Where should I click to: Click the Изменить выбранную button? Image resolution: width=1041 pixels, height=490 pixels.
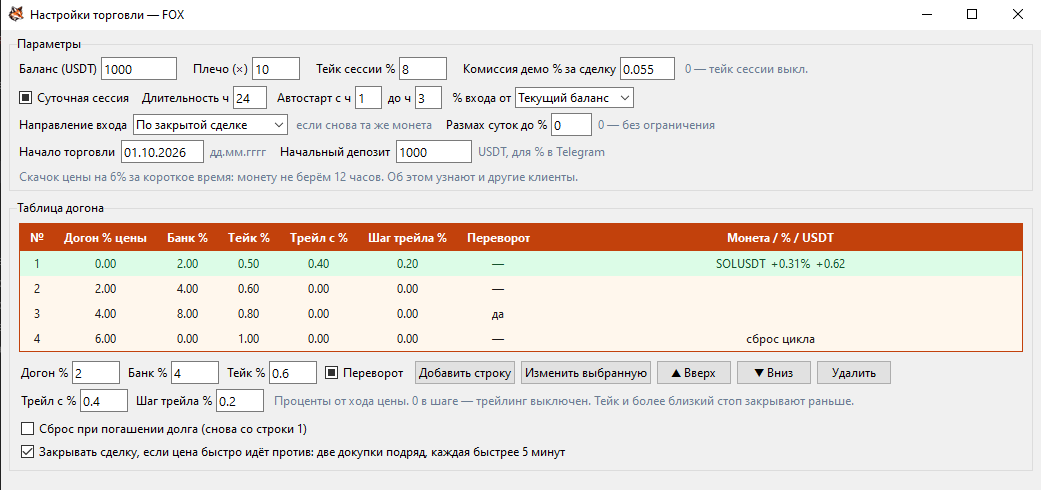[x=586, y=372]
